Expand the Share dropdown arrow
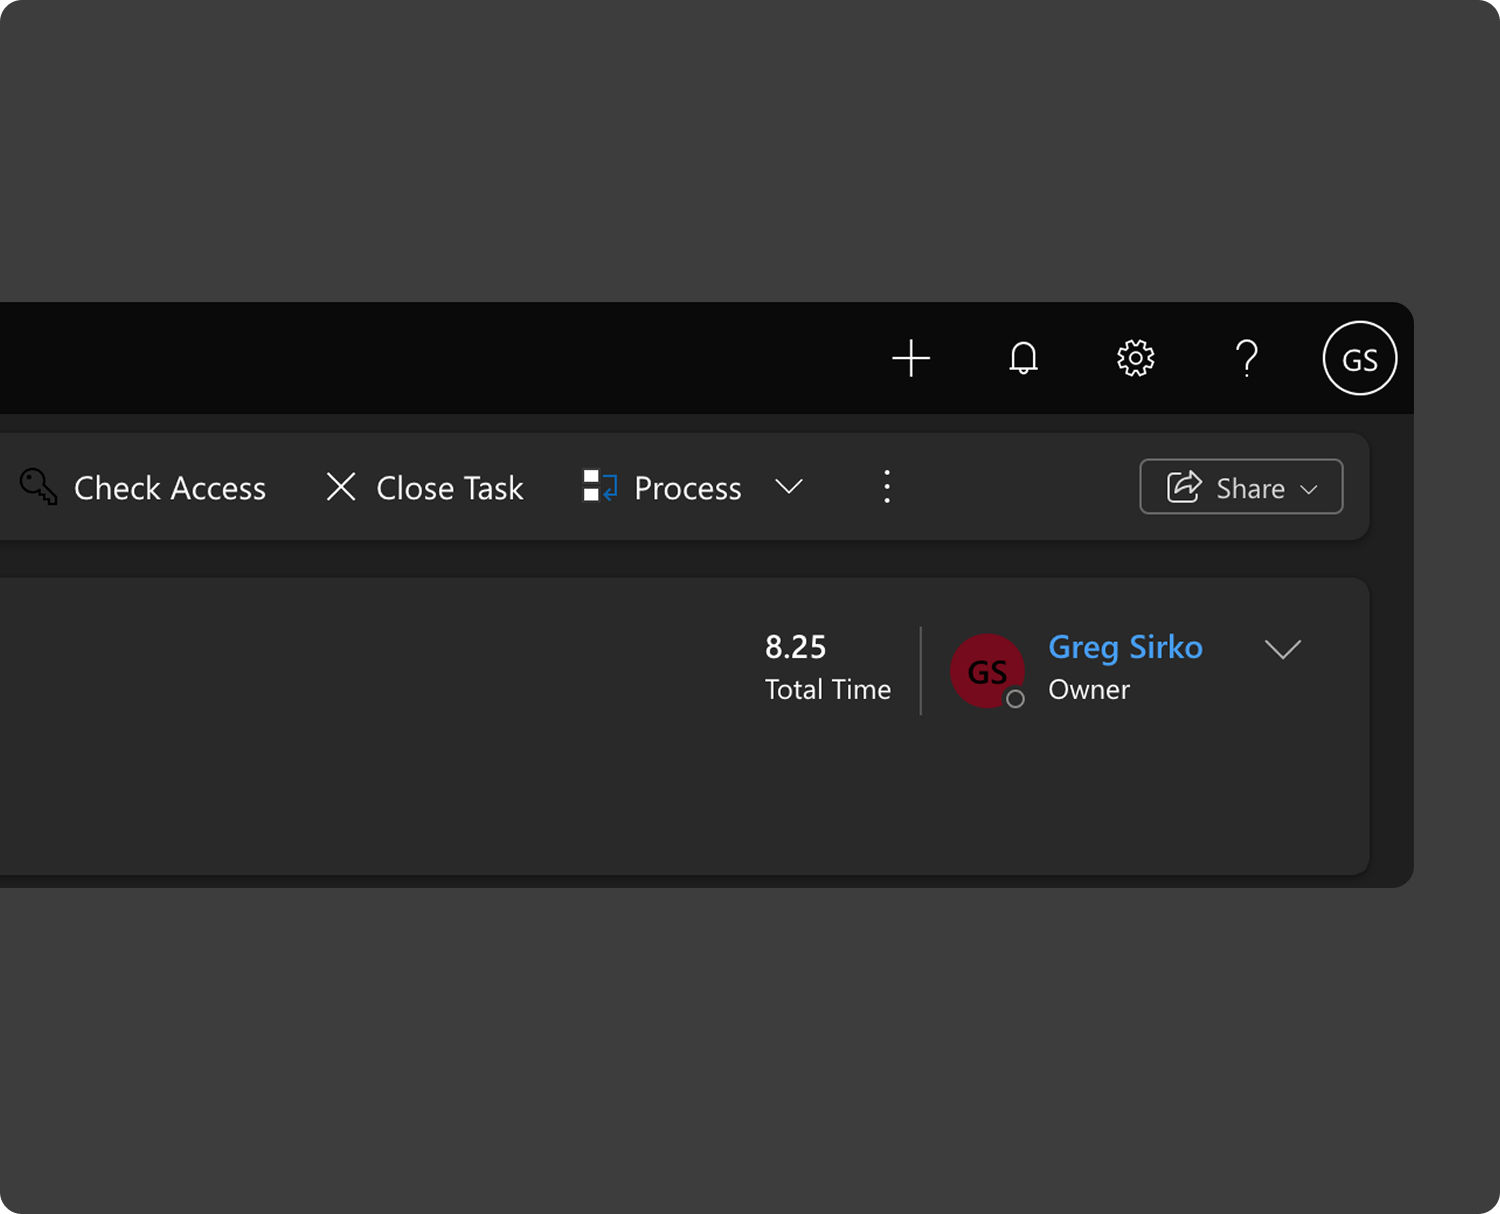1500x1214 pixels. tap(1309, 489)
